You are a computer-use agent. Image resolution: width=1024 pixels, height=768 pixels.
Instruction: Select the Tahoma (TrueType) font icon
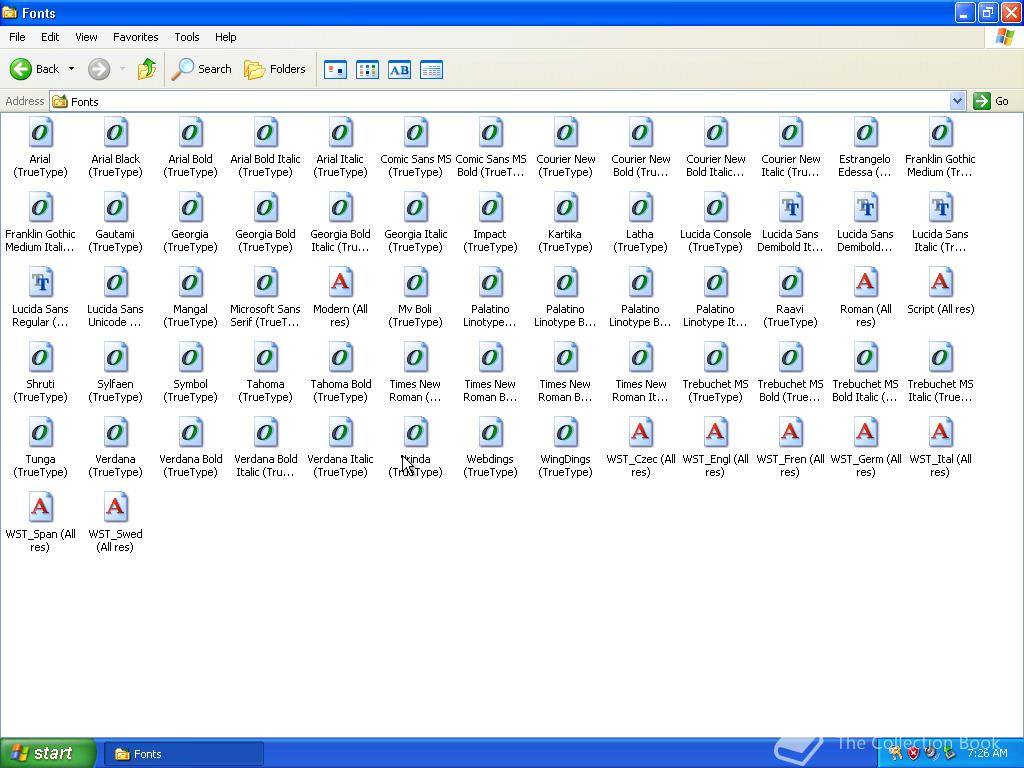(x=265, y=358)
